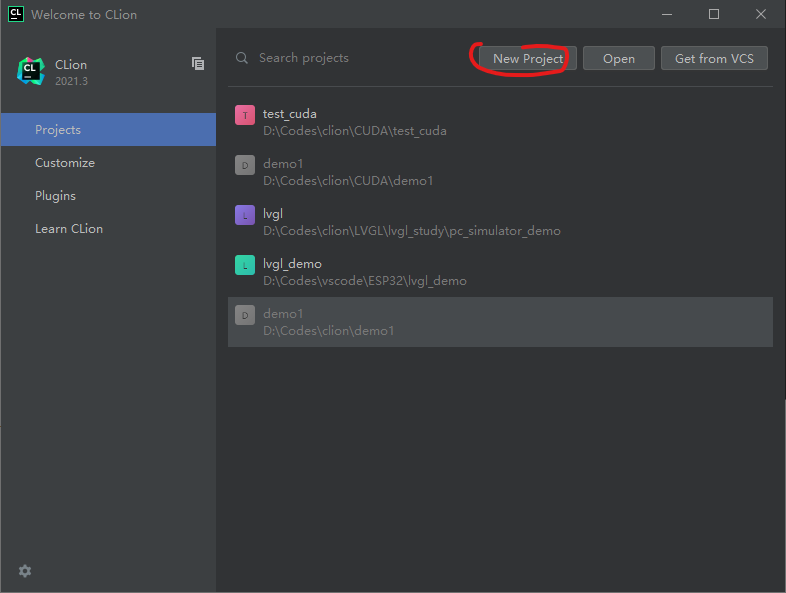Image resolution: width=786 pixels, height=593 pixels.
Task: Open the lvgl project
Action: (x=500, y=222)
